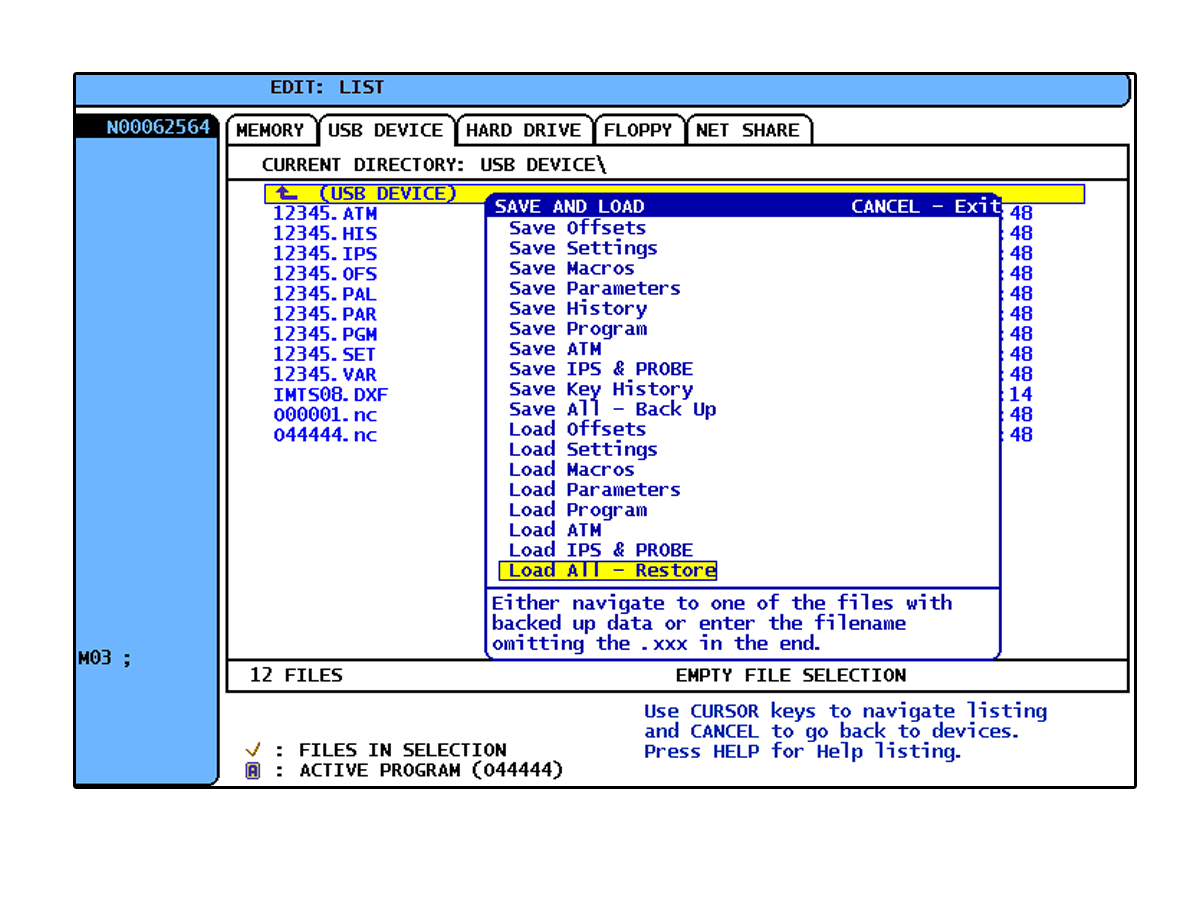Viewport: 1200px width, 900px height.
Task: Switch to the MEMORY tab
Action: [x=271, y=130]
